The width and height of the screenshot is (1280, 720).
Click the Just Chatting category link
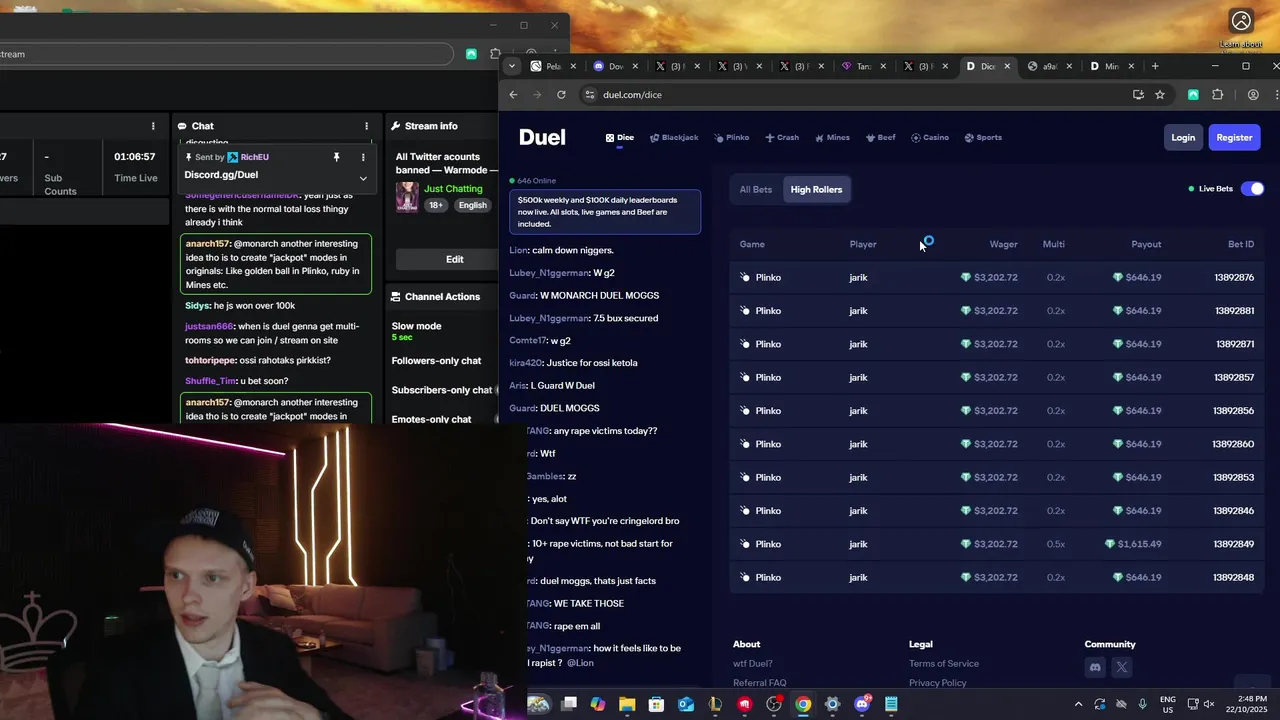pyautogui.click(x=453, y=188)
